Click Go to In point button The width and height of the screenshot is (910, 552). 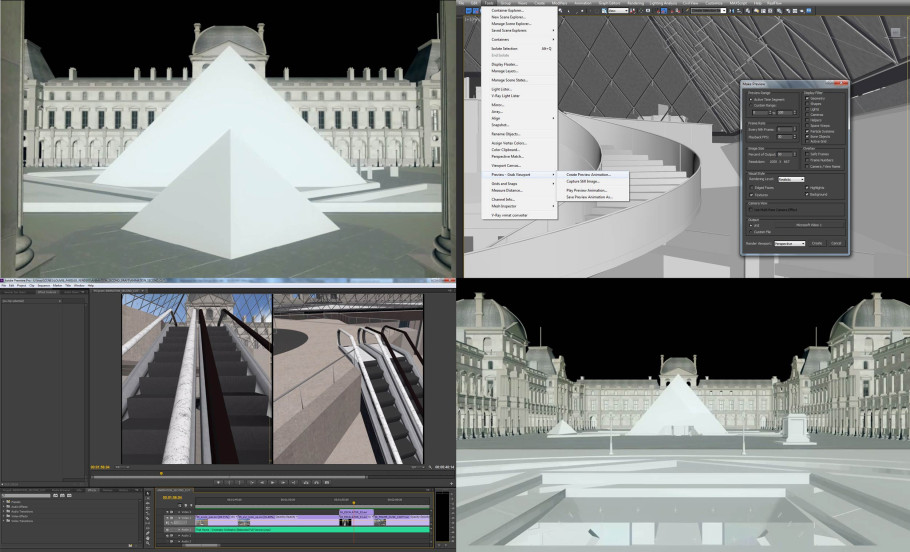tap(252, 482)
